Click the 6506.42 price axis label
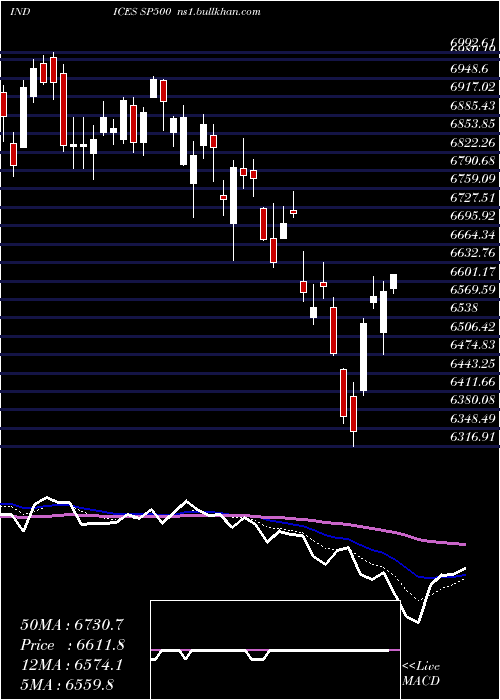 (473, 329)
